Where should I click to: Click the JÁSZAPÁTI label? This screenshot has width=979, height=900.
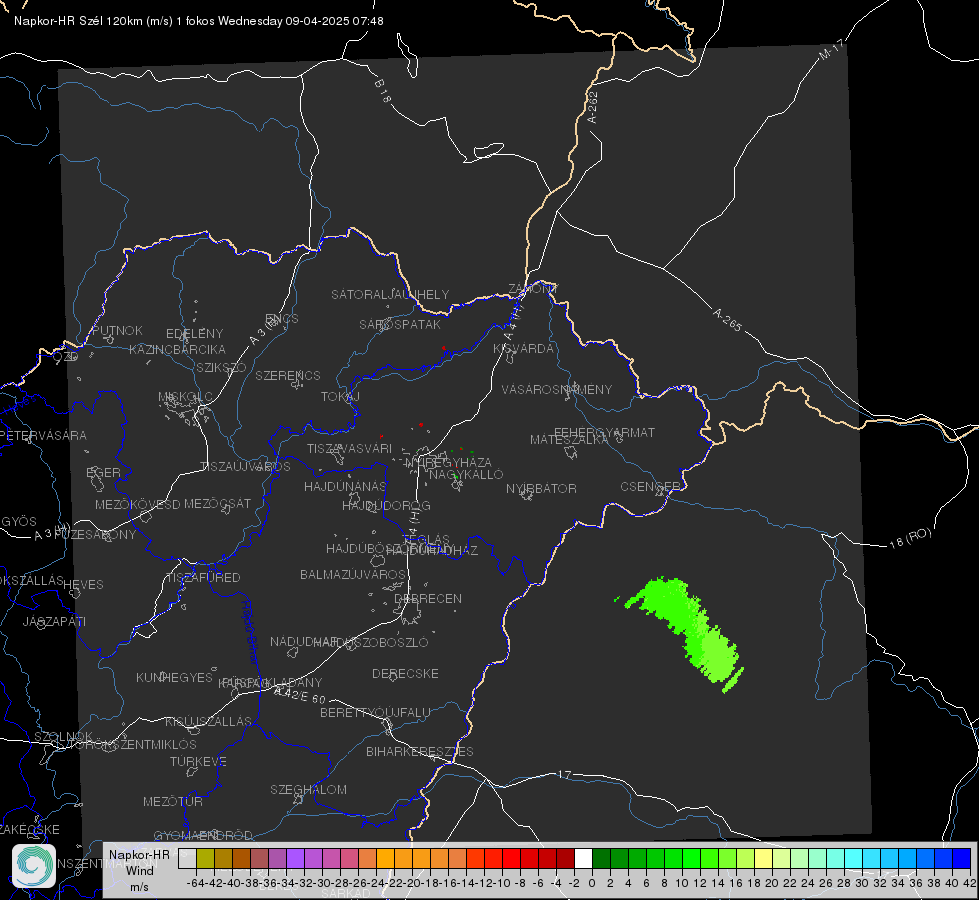coord(54,621)
